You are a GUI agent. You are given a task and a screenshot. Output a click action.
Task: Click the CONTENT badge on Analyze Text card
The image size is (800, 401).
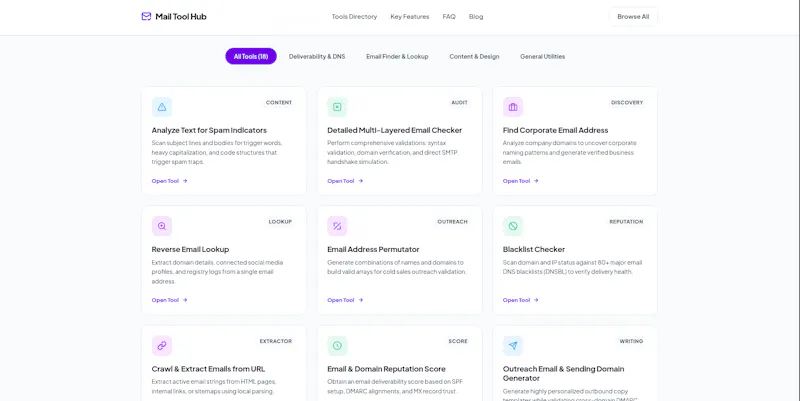tap(279, 103)
